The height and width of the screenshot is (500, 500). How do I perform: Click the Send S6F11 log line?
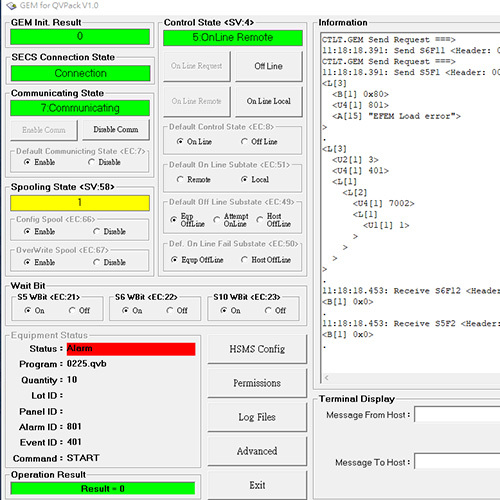tap(411, 51)
